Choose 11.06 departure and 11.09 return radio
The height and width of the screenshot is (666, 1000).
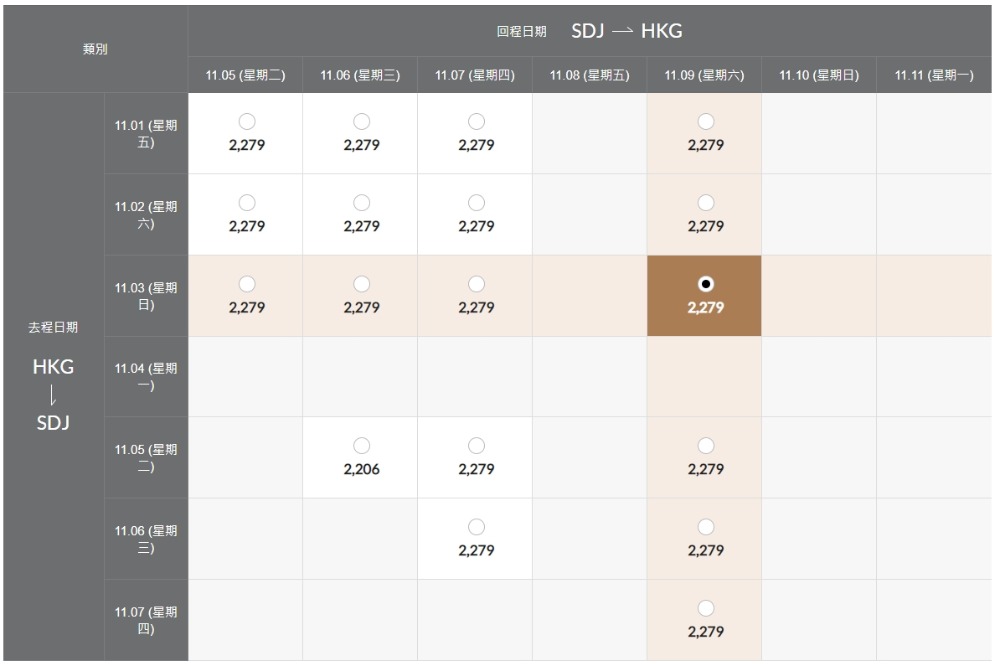[705, 527]
